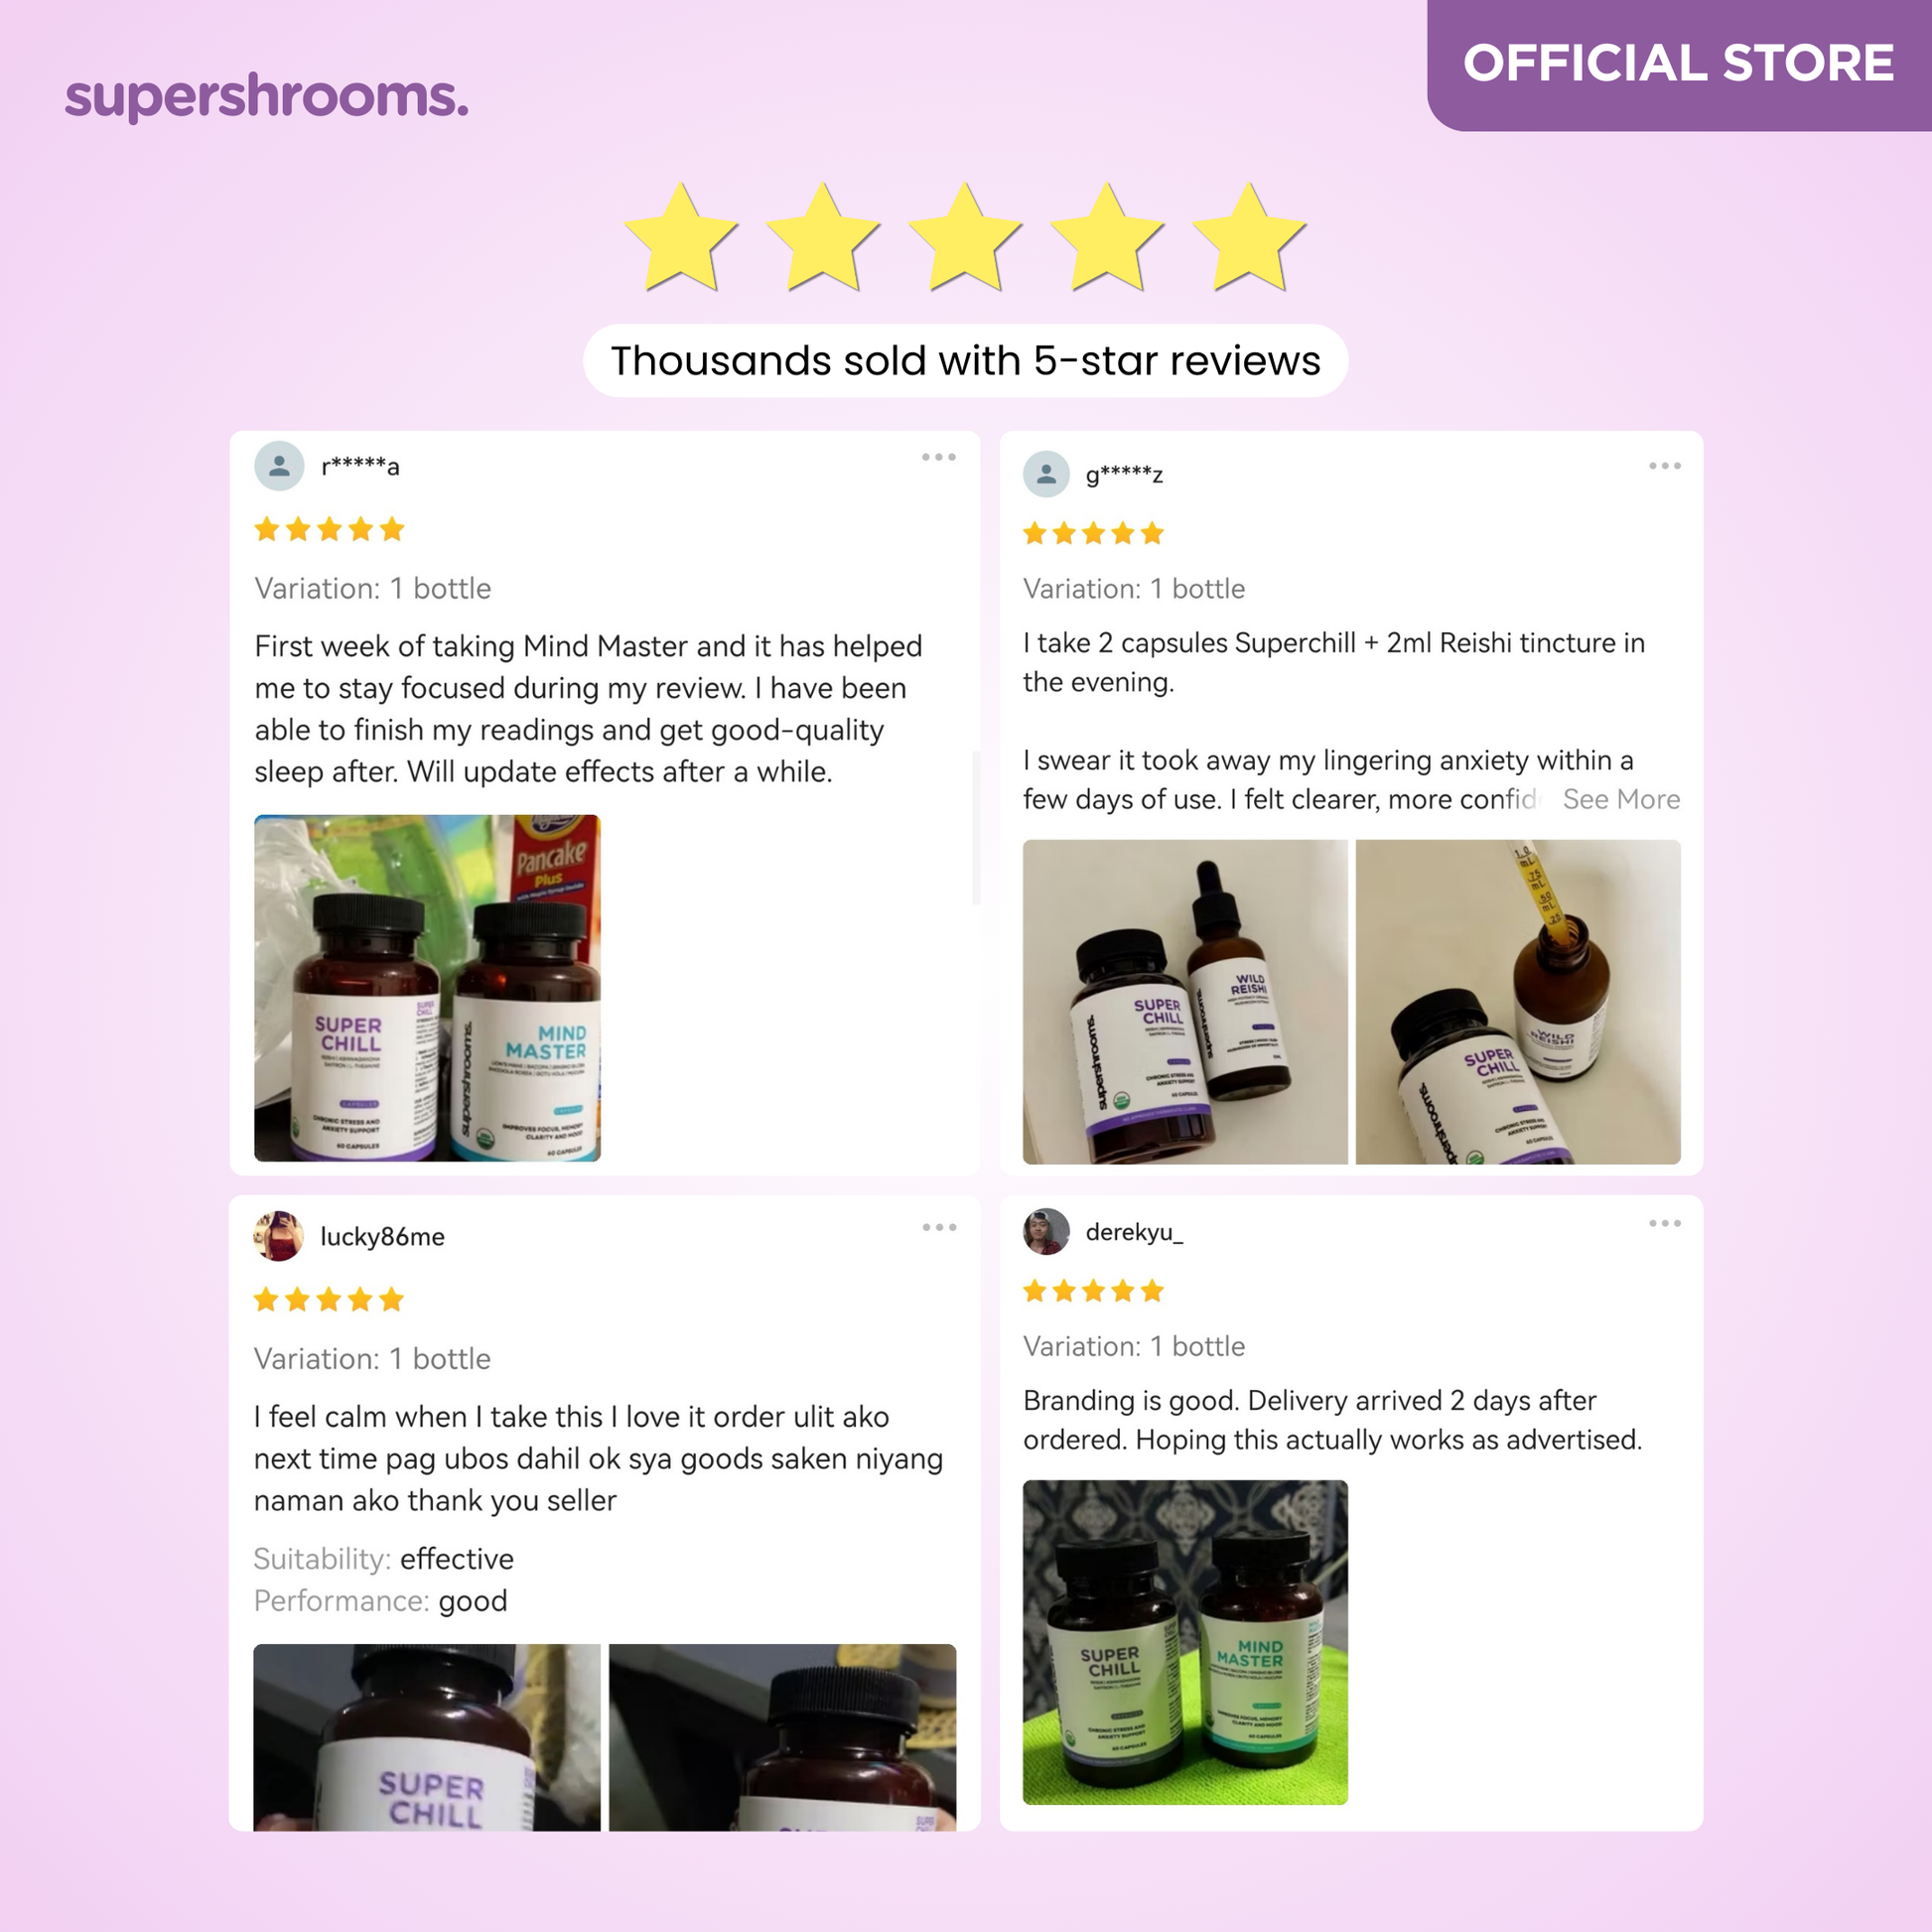Open the Super Chill and Mind Master photo
The height and width of the screenshot is (1932, 1932).
click(x=427, y=988)
